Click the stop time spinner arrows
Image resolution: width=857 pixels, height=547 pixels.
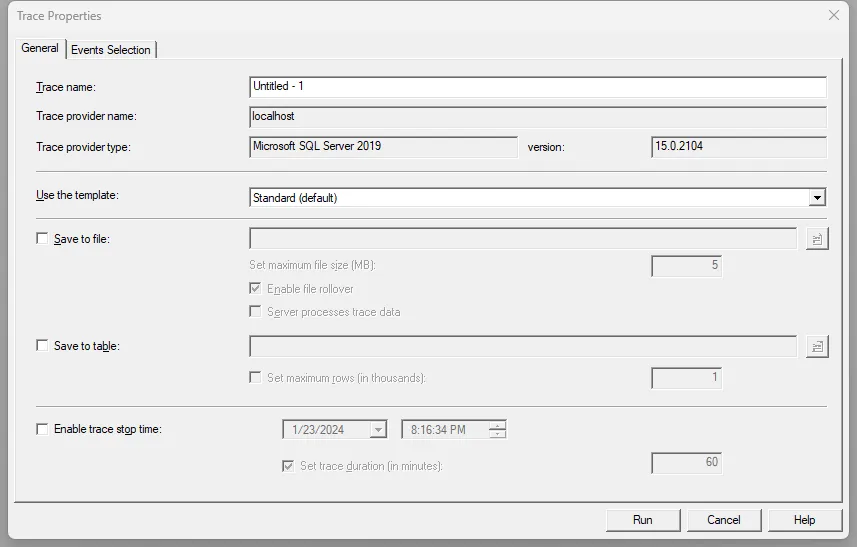(497, 430)
